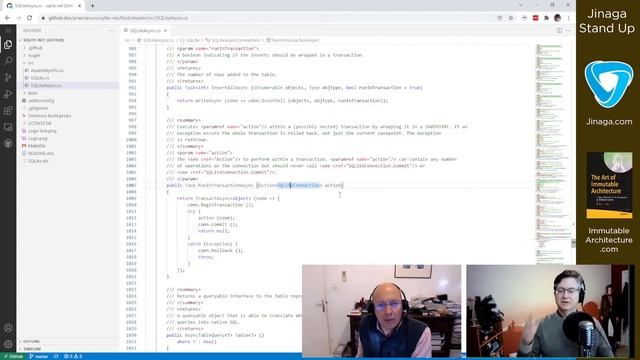The width and height of the screenshot is (640, 360).
Task: Open .editorconfig file
Action: pos(41,100)
